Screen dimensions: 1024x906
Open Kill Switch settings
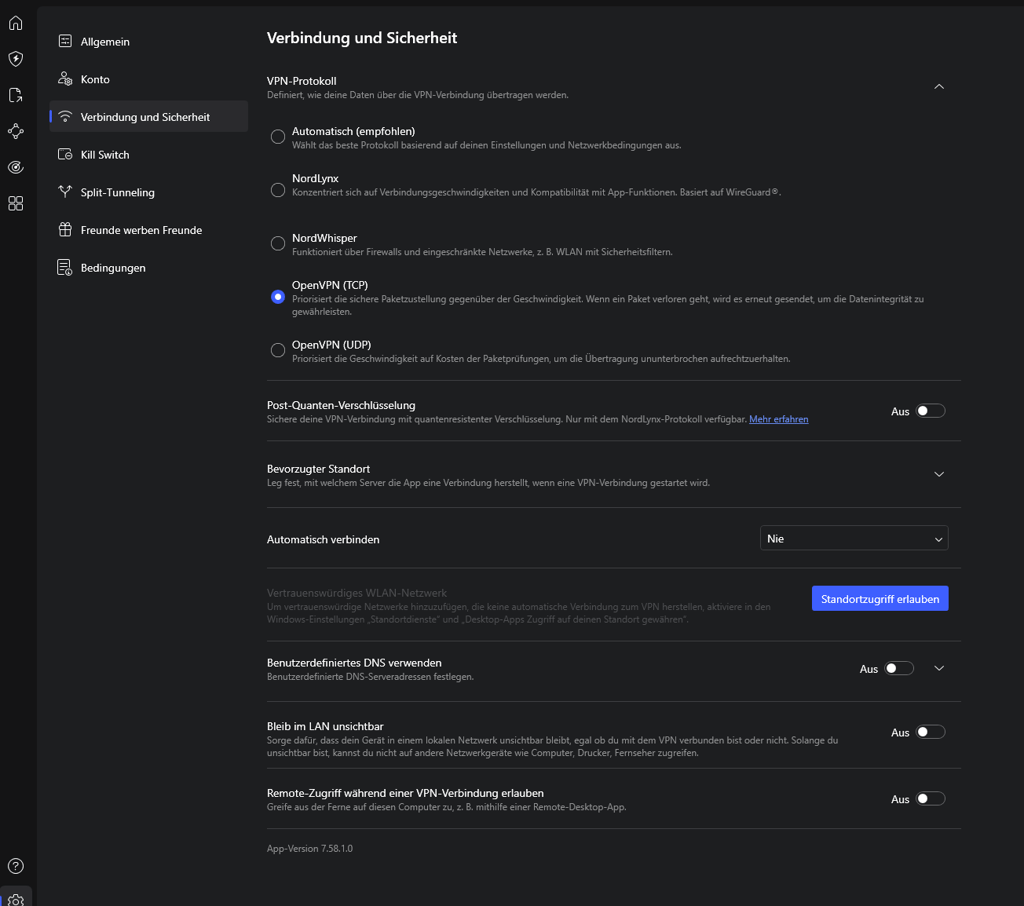(x=149, y=155)
